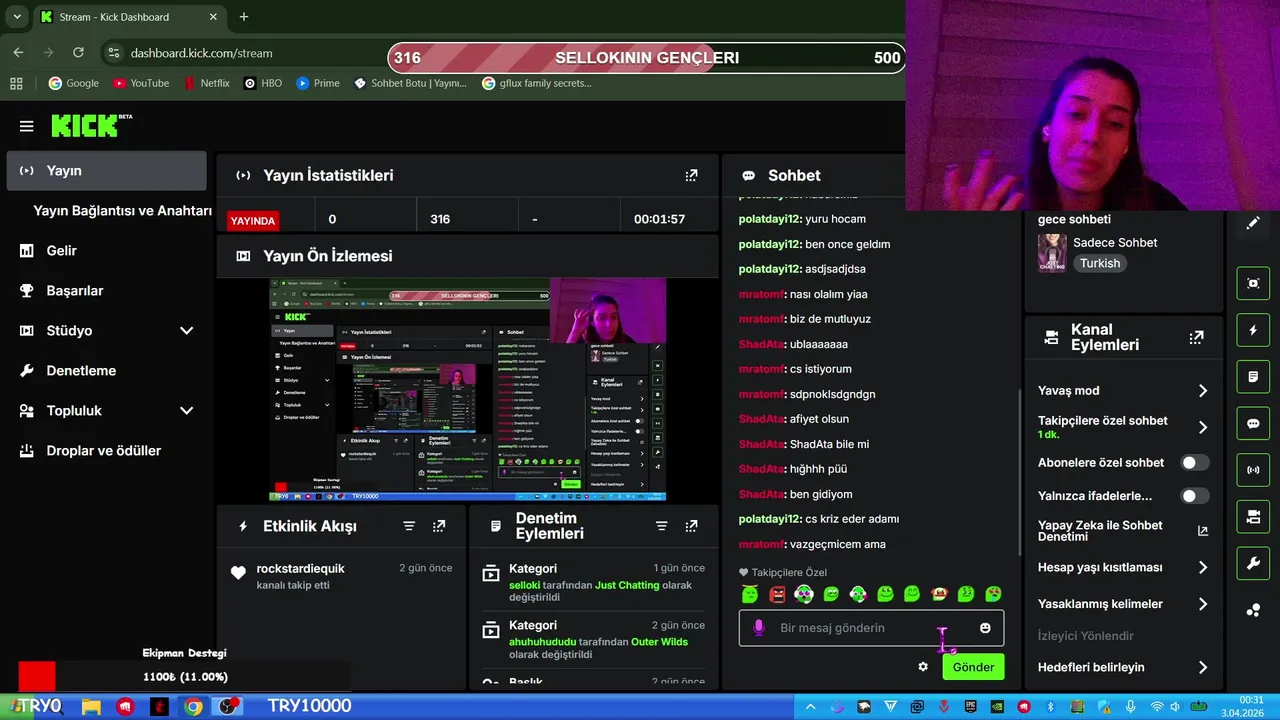Open the Sohbet Botu bookmark
Image resolution: width=1280 pixels, height=720 pixels.
click(x=410, y=83)
